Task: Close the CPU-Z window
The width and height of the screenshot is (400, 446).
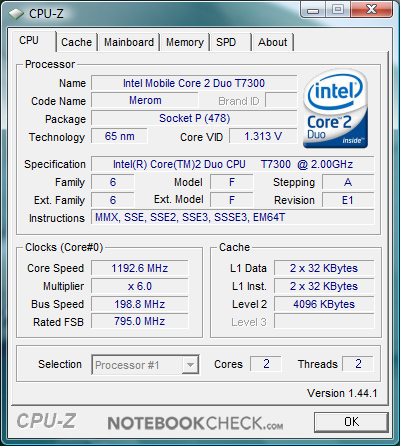Action: (372, 10)
